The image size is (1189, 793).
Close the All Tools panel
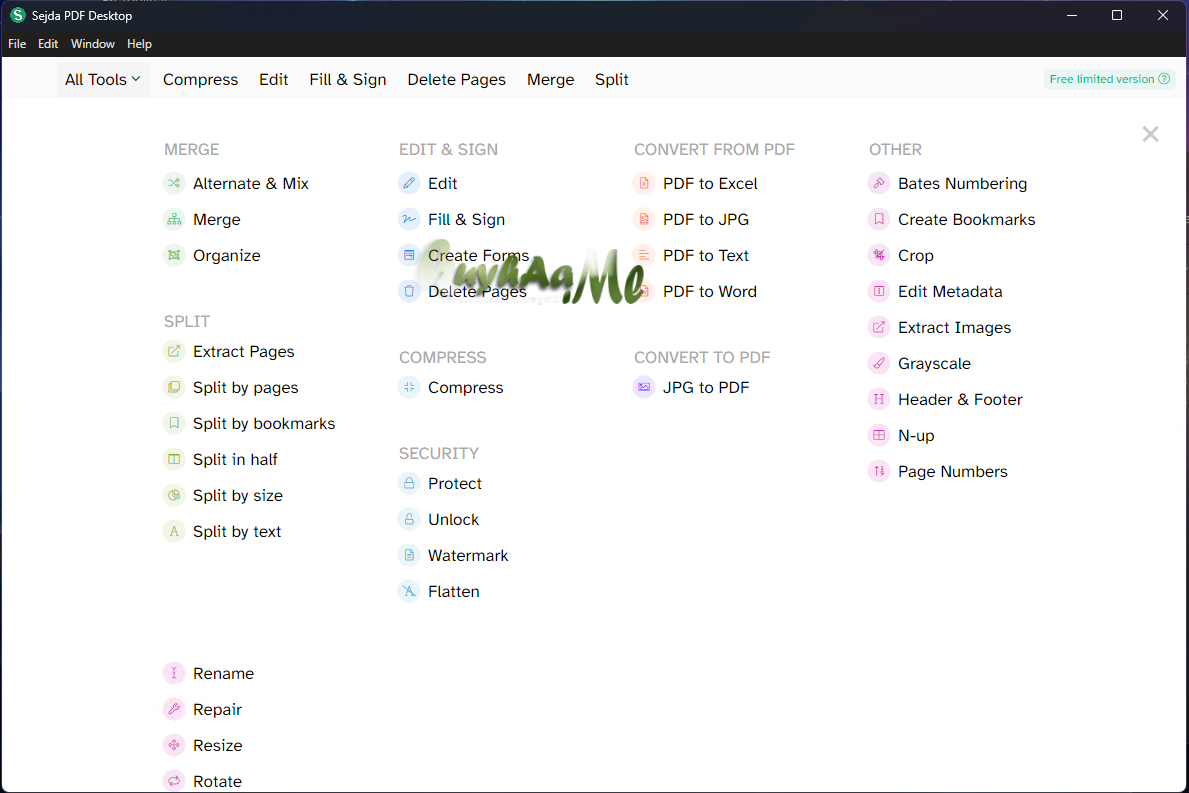tap(1150, 134)
